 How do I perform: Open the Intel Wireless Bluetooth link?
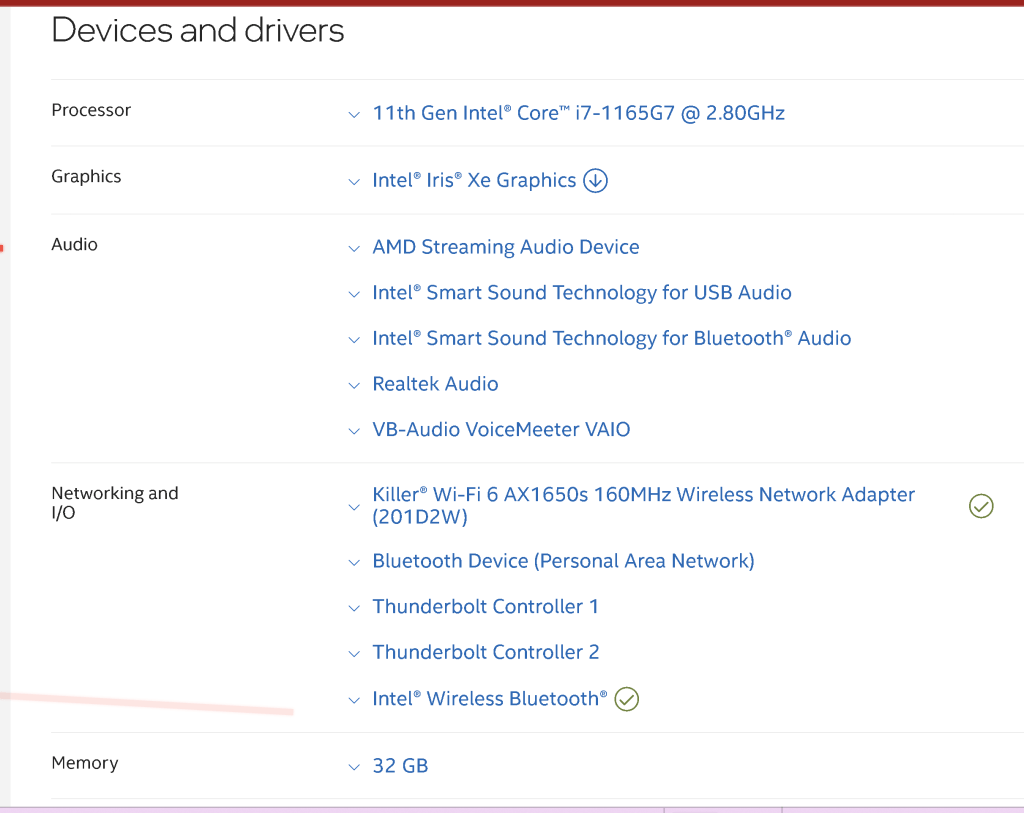coord(490,699)
